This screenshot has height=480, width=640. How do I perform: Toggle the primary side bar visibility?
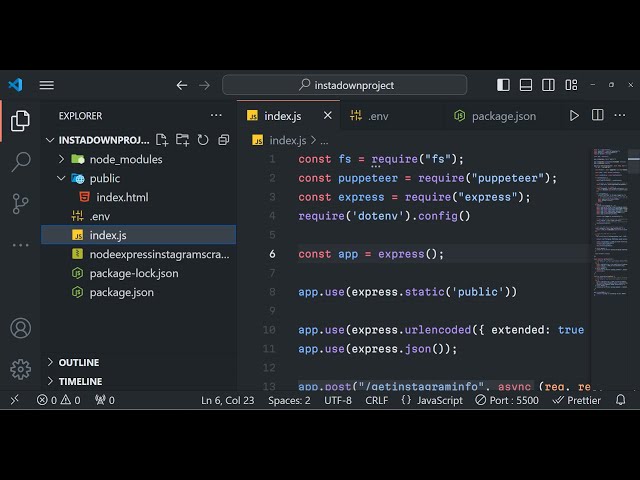tap(503, 85)
